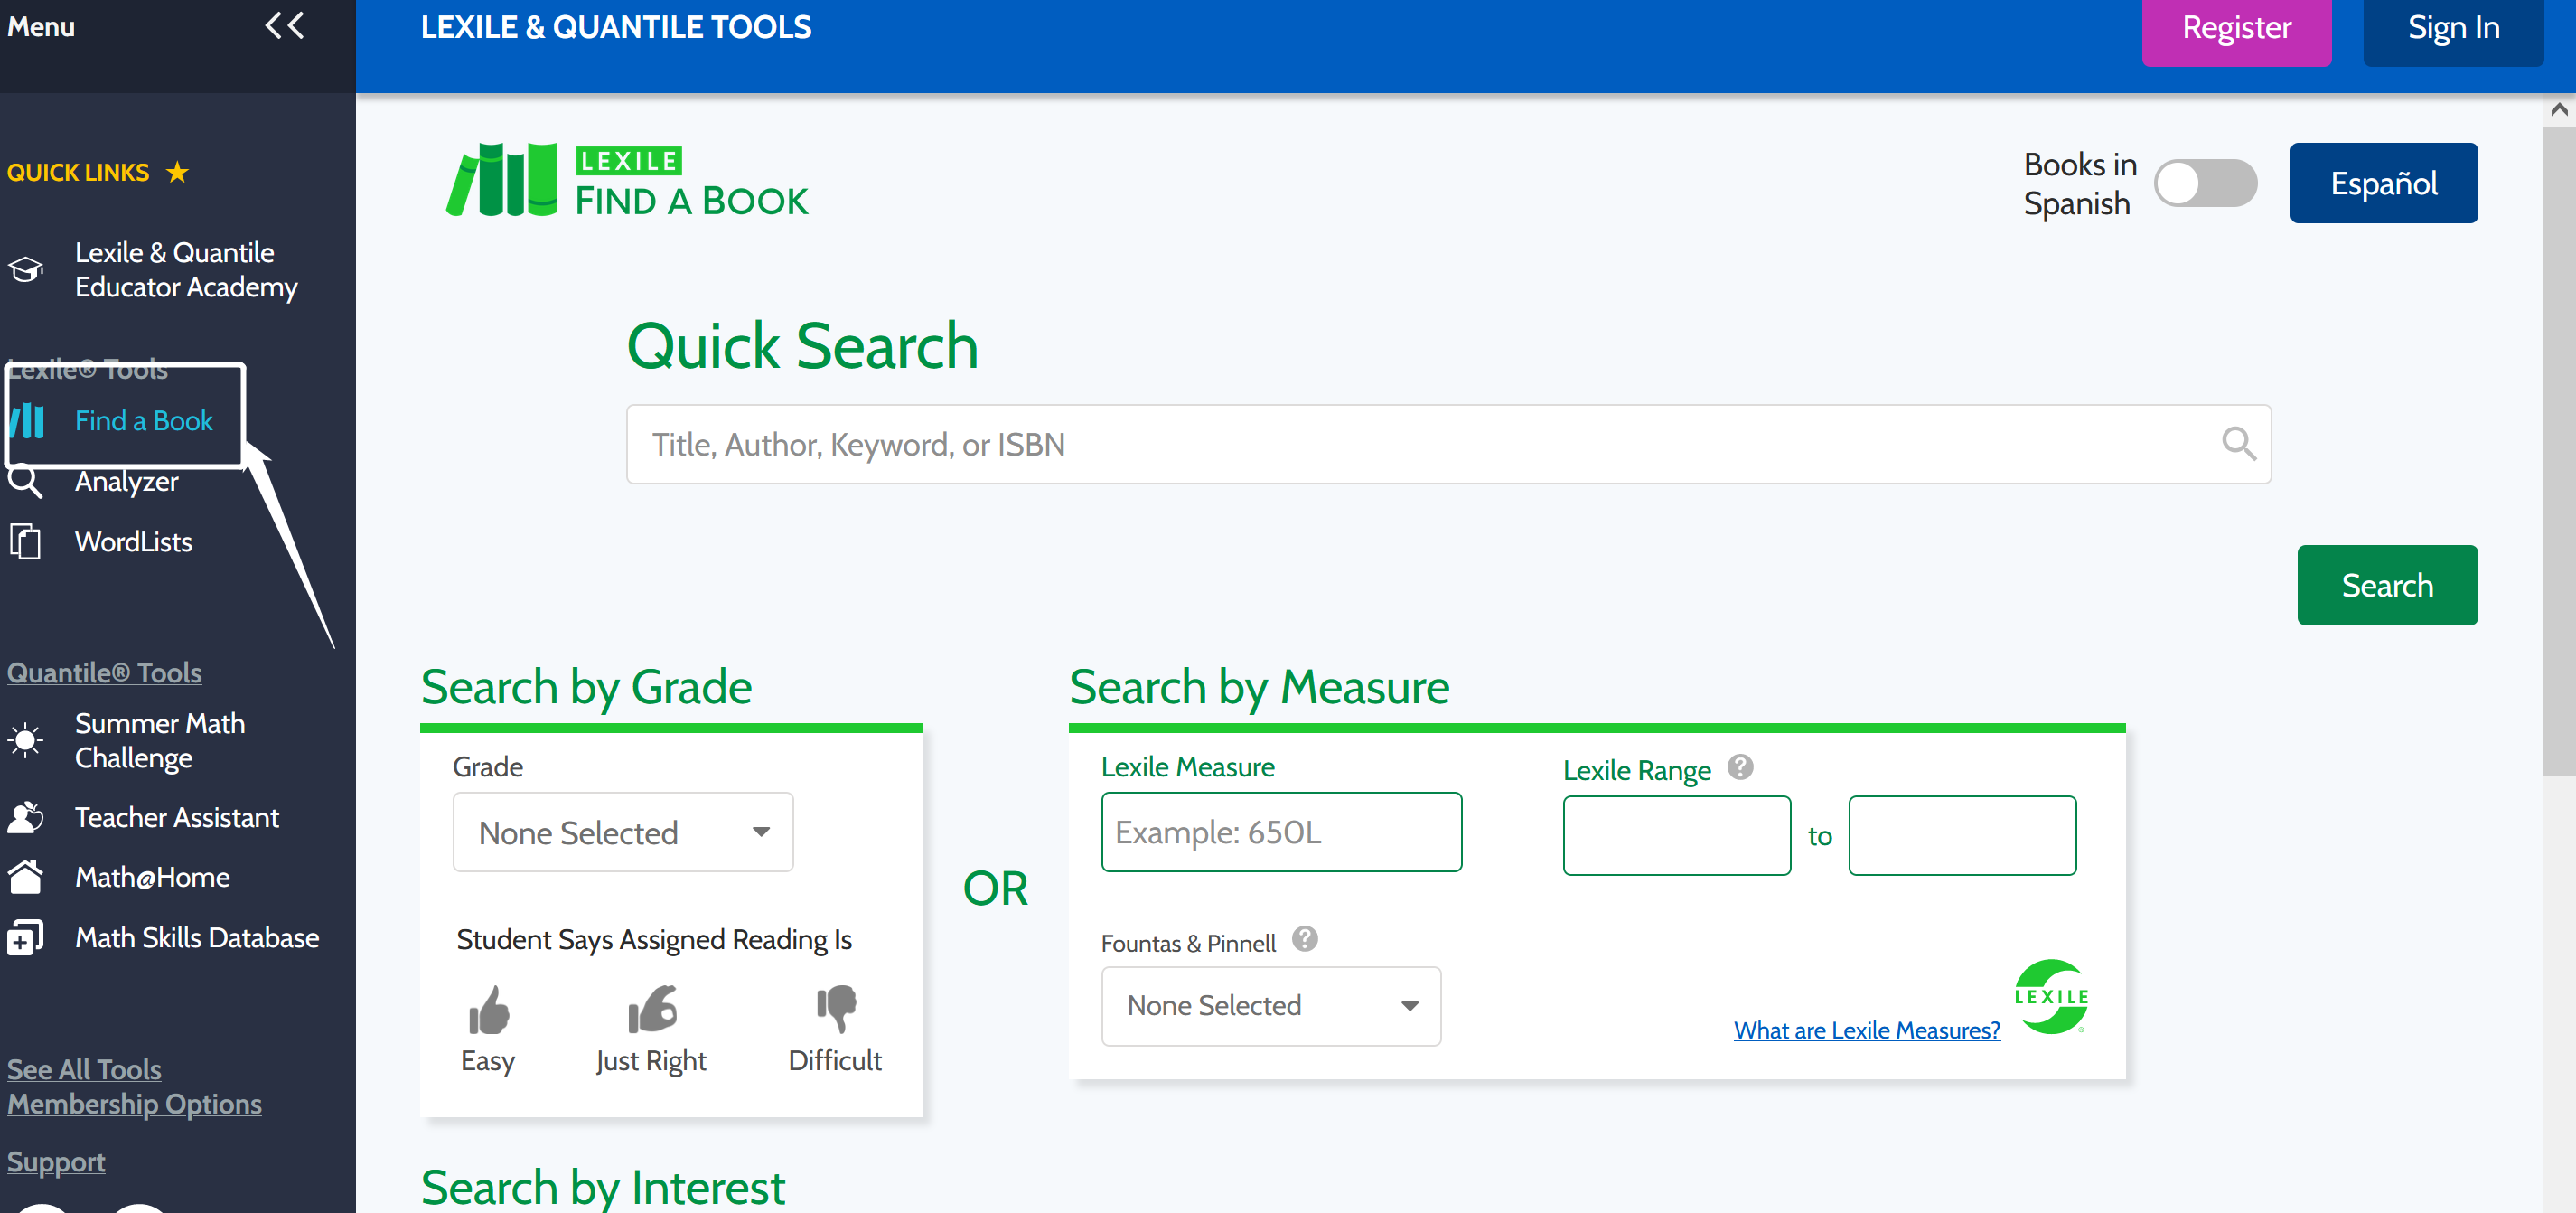Open Summer Math Challenge
Viewport: 2576px width, 1213px height.
coord(160,740)
